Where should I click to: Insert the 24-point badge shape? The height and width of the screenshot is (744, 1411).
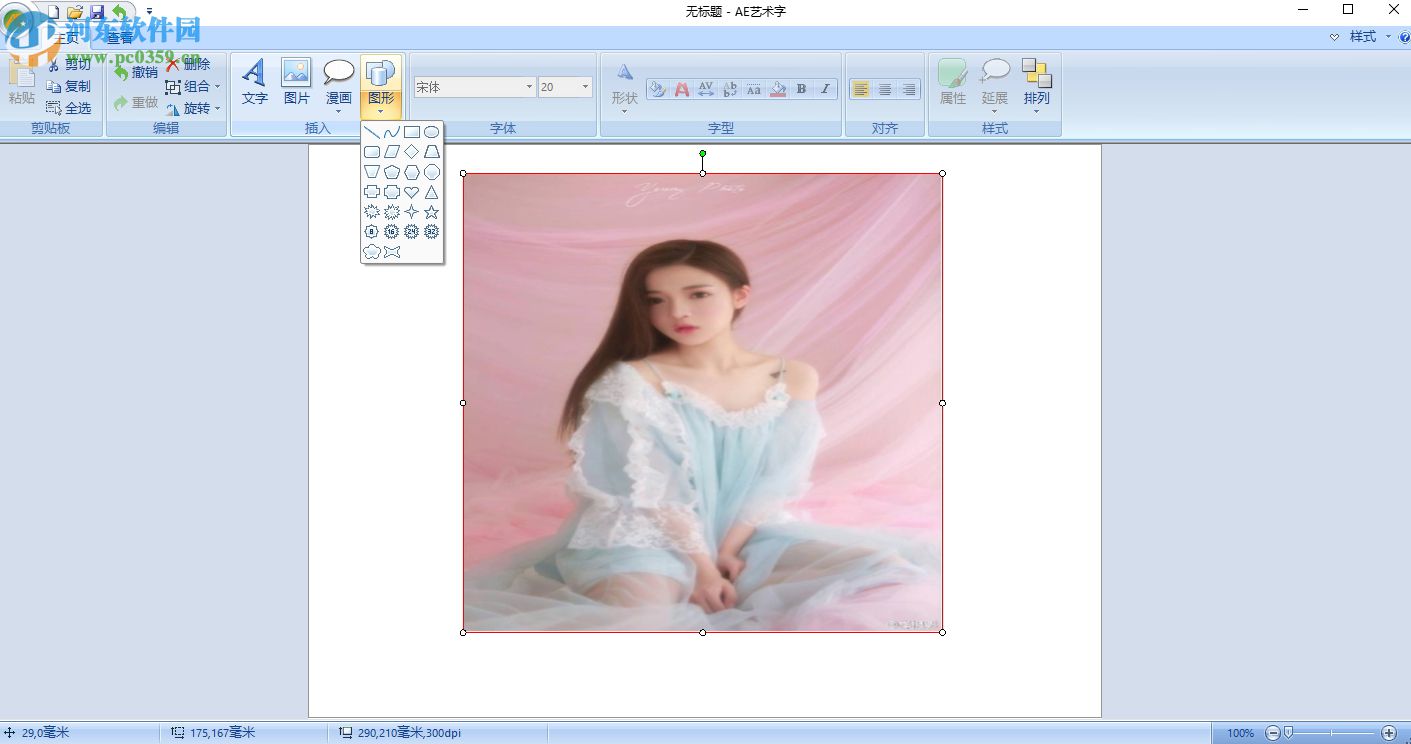click(x=412, y=232)
